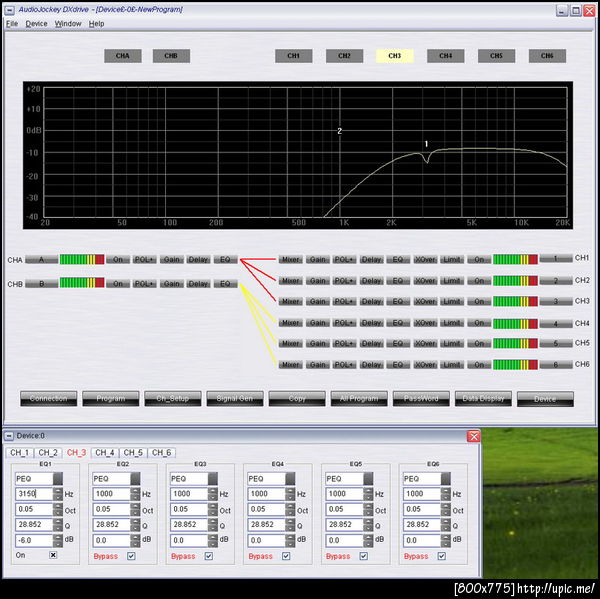Open the EQ2 PEQ filter type dropdown
The height and width of the screenshot is (599, 600).
[x=135, y=479]
